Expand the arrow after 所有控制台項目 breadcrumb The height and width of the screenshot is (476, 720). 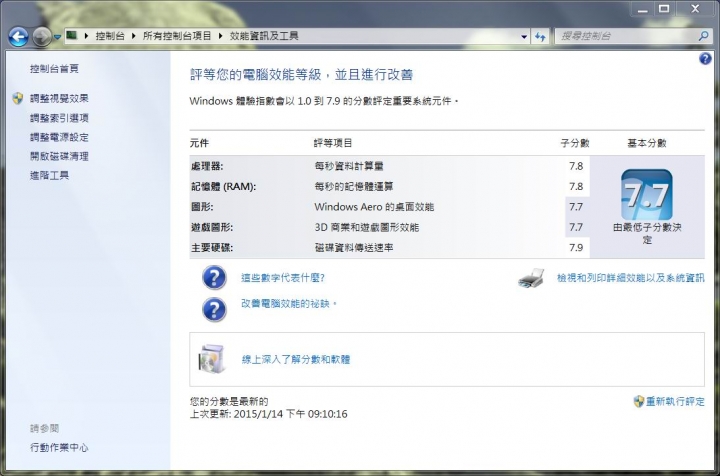click(220, 36)
